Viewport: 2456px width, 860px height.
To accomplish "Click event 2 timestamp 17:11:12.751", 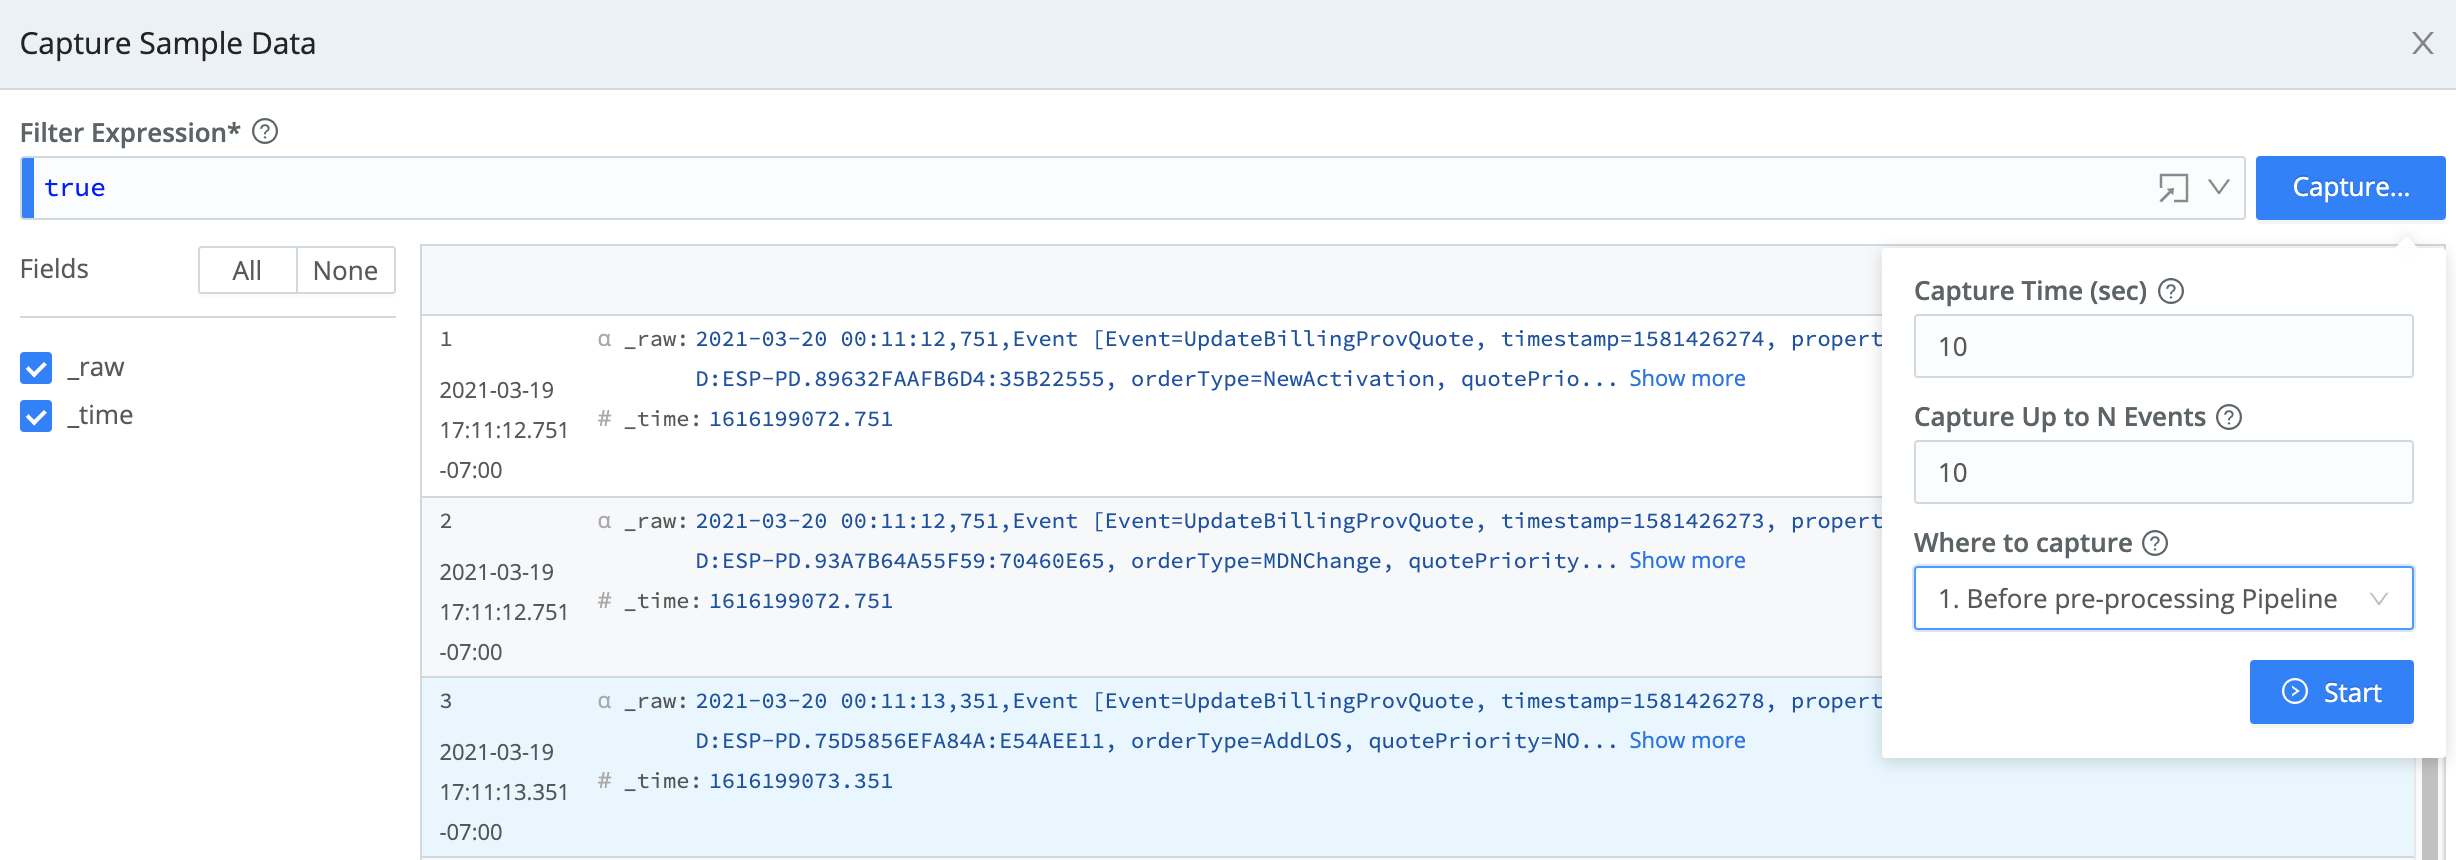I will [504, 612].
